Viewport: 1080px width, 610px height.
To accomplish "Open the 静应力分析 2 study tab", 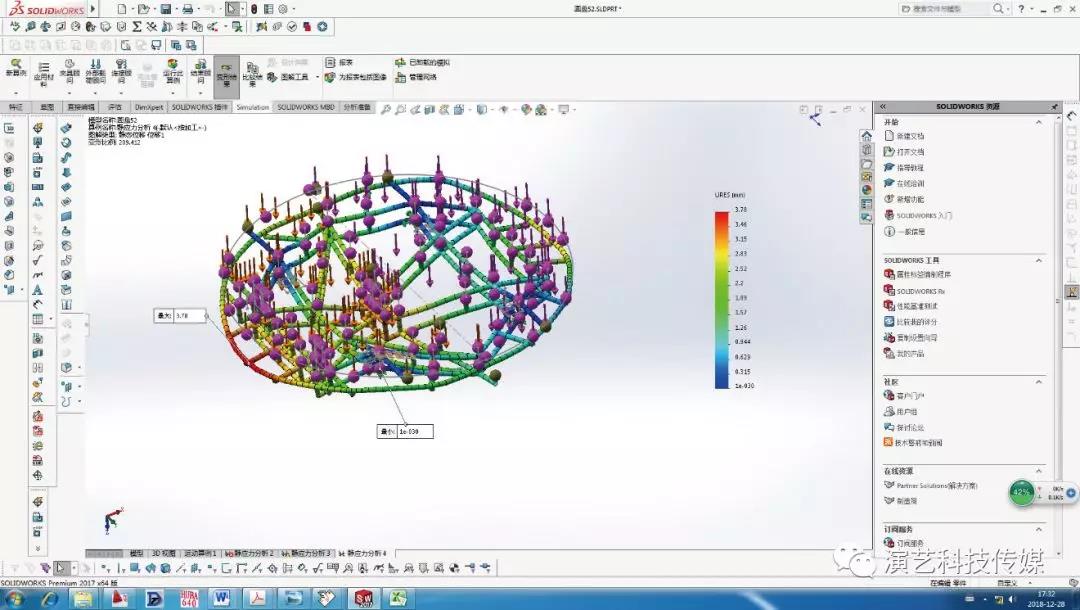I will pos(249,553).
